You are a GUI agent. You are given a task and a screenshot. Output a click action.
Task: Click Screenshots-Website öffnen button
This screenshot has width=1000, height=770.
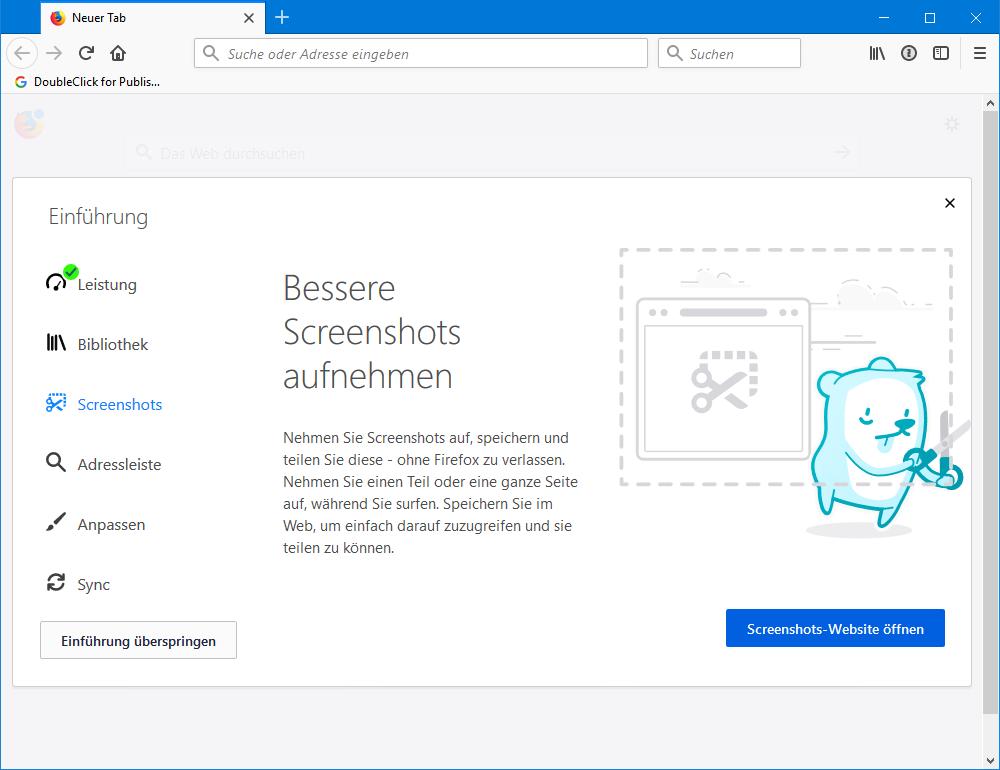point(835,628)
